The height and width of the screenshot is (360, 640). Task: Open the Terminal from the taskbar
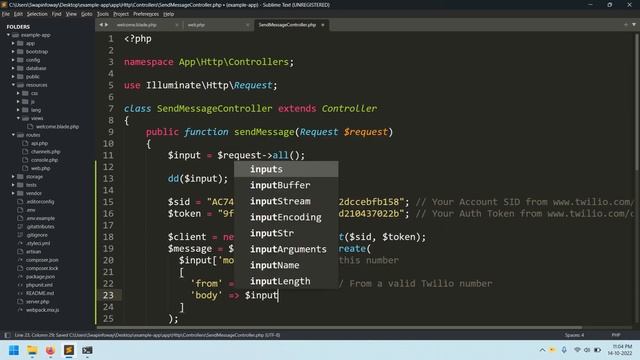pyautogui.click(x=87, y=350)
